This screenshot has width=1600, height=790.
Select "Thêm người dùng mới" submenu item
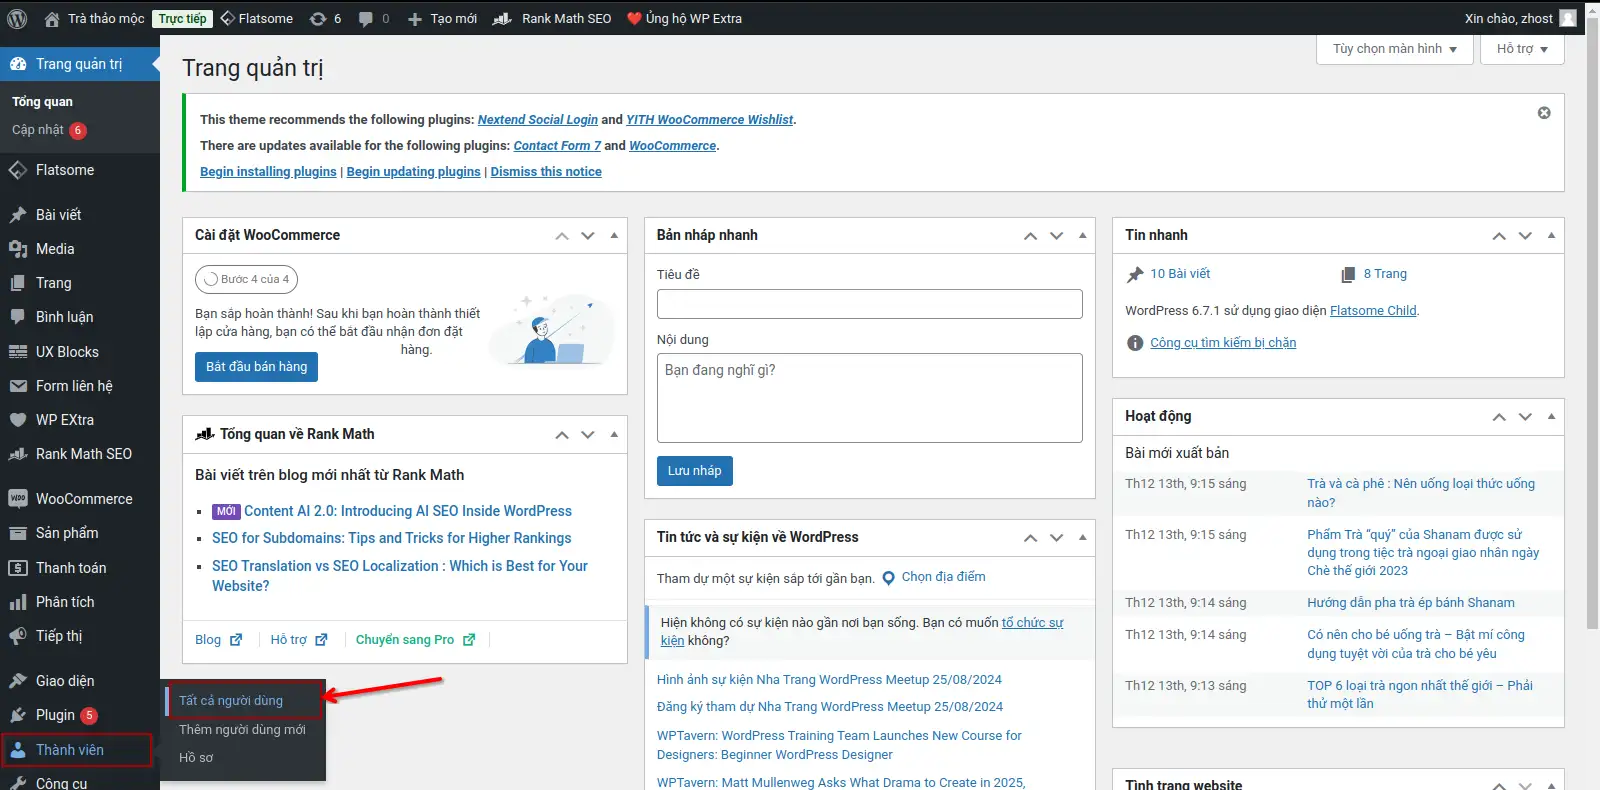[243, 730]
